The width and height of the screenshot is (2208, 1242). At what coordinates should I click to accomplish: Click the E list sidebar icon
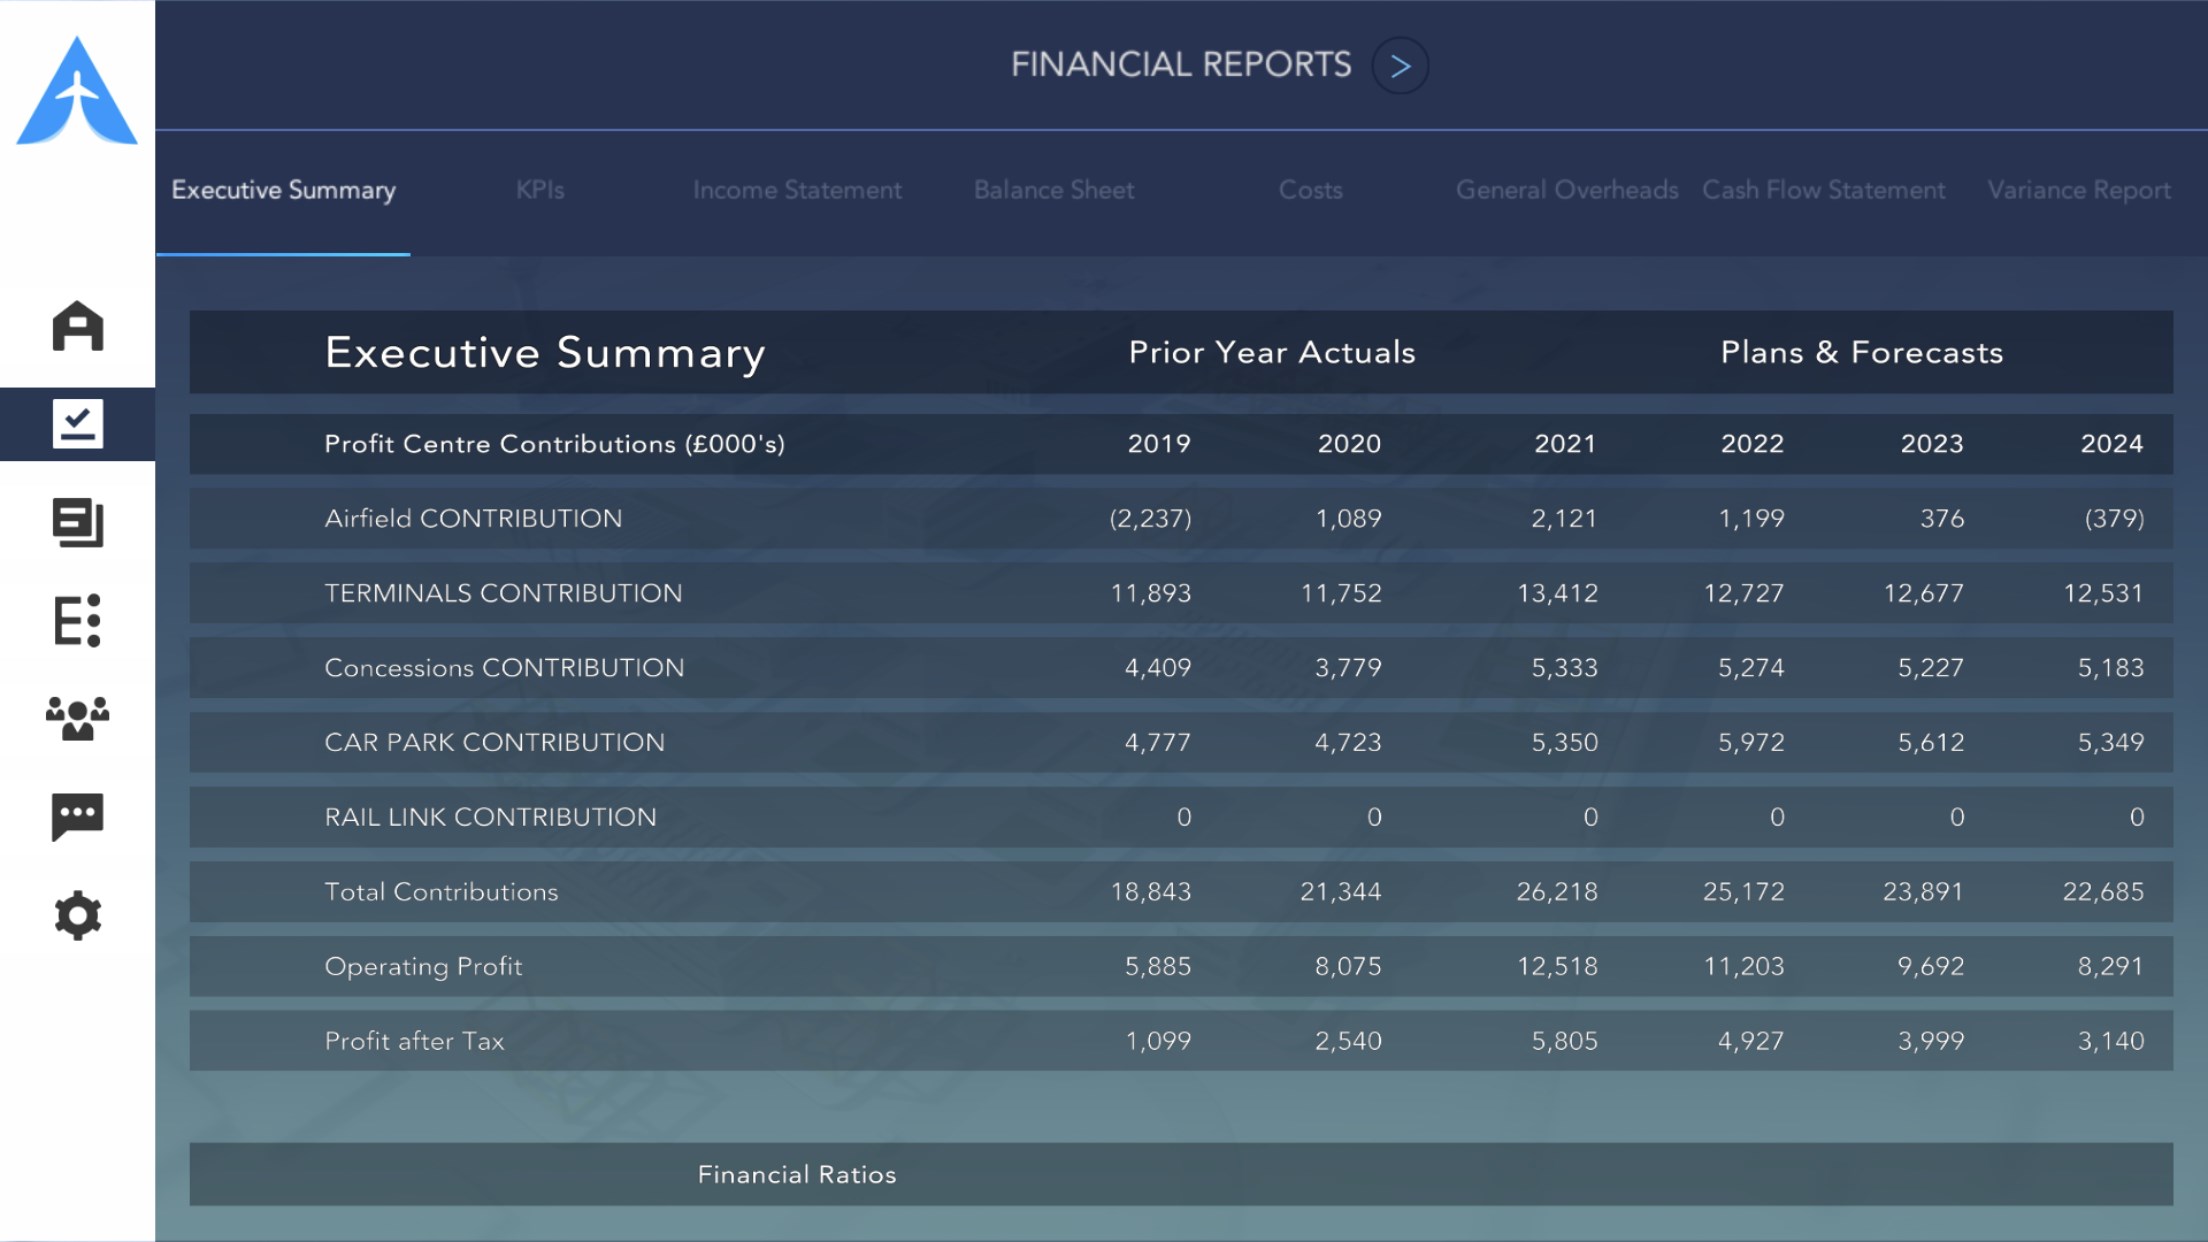[77, 620]
